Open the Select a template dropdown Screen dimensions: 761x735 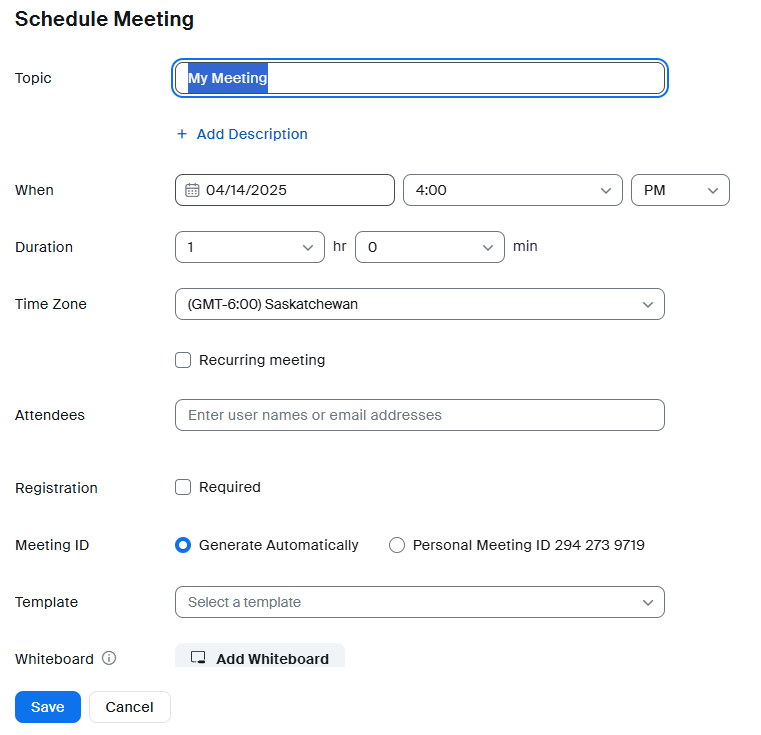point(420,602)
